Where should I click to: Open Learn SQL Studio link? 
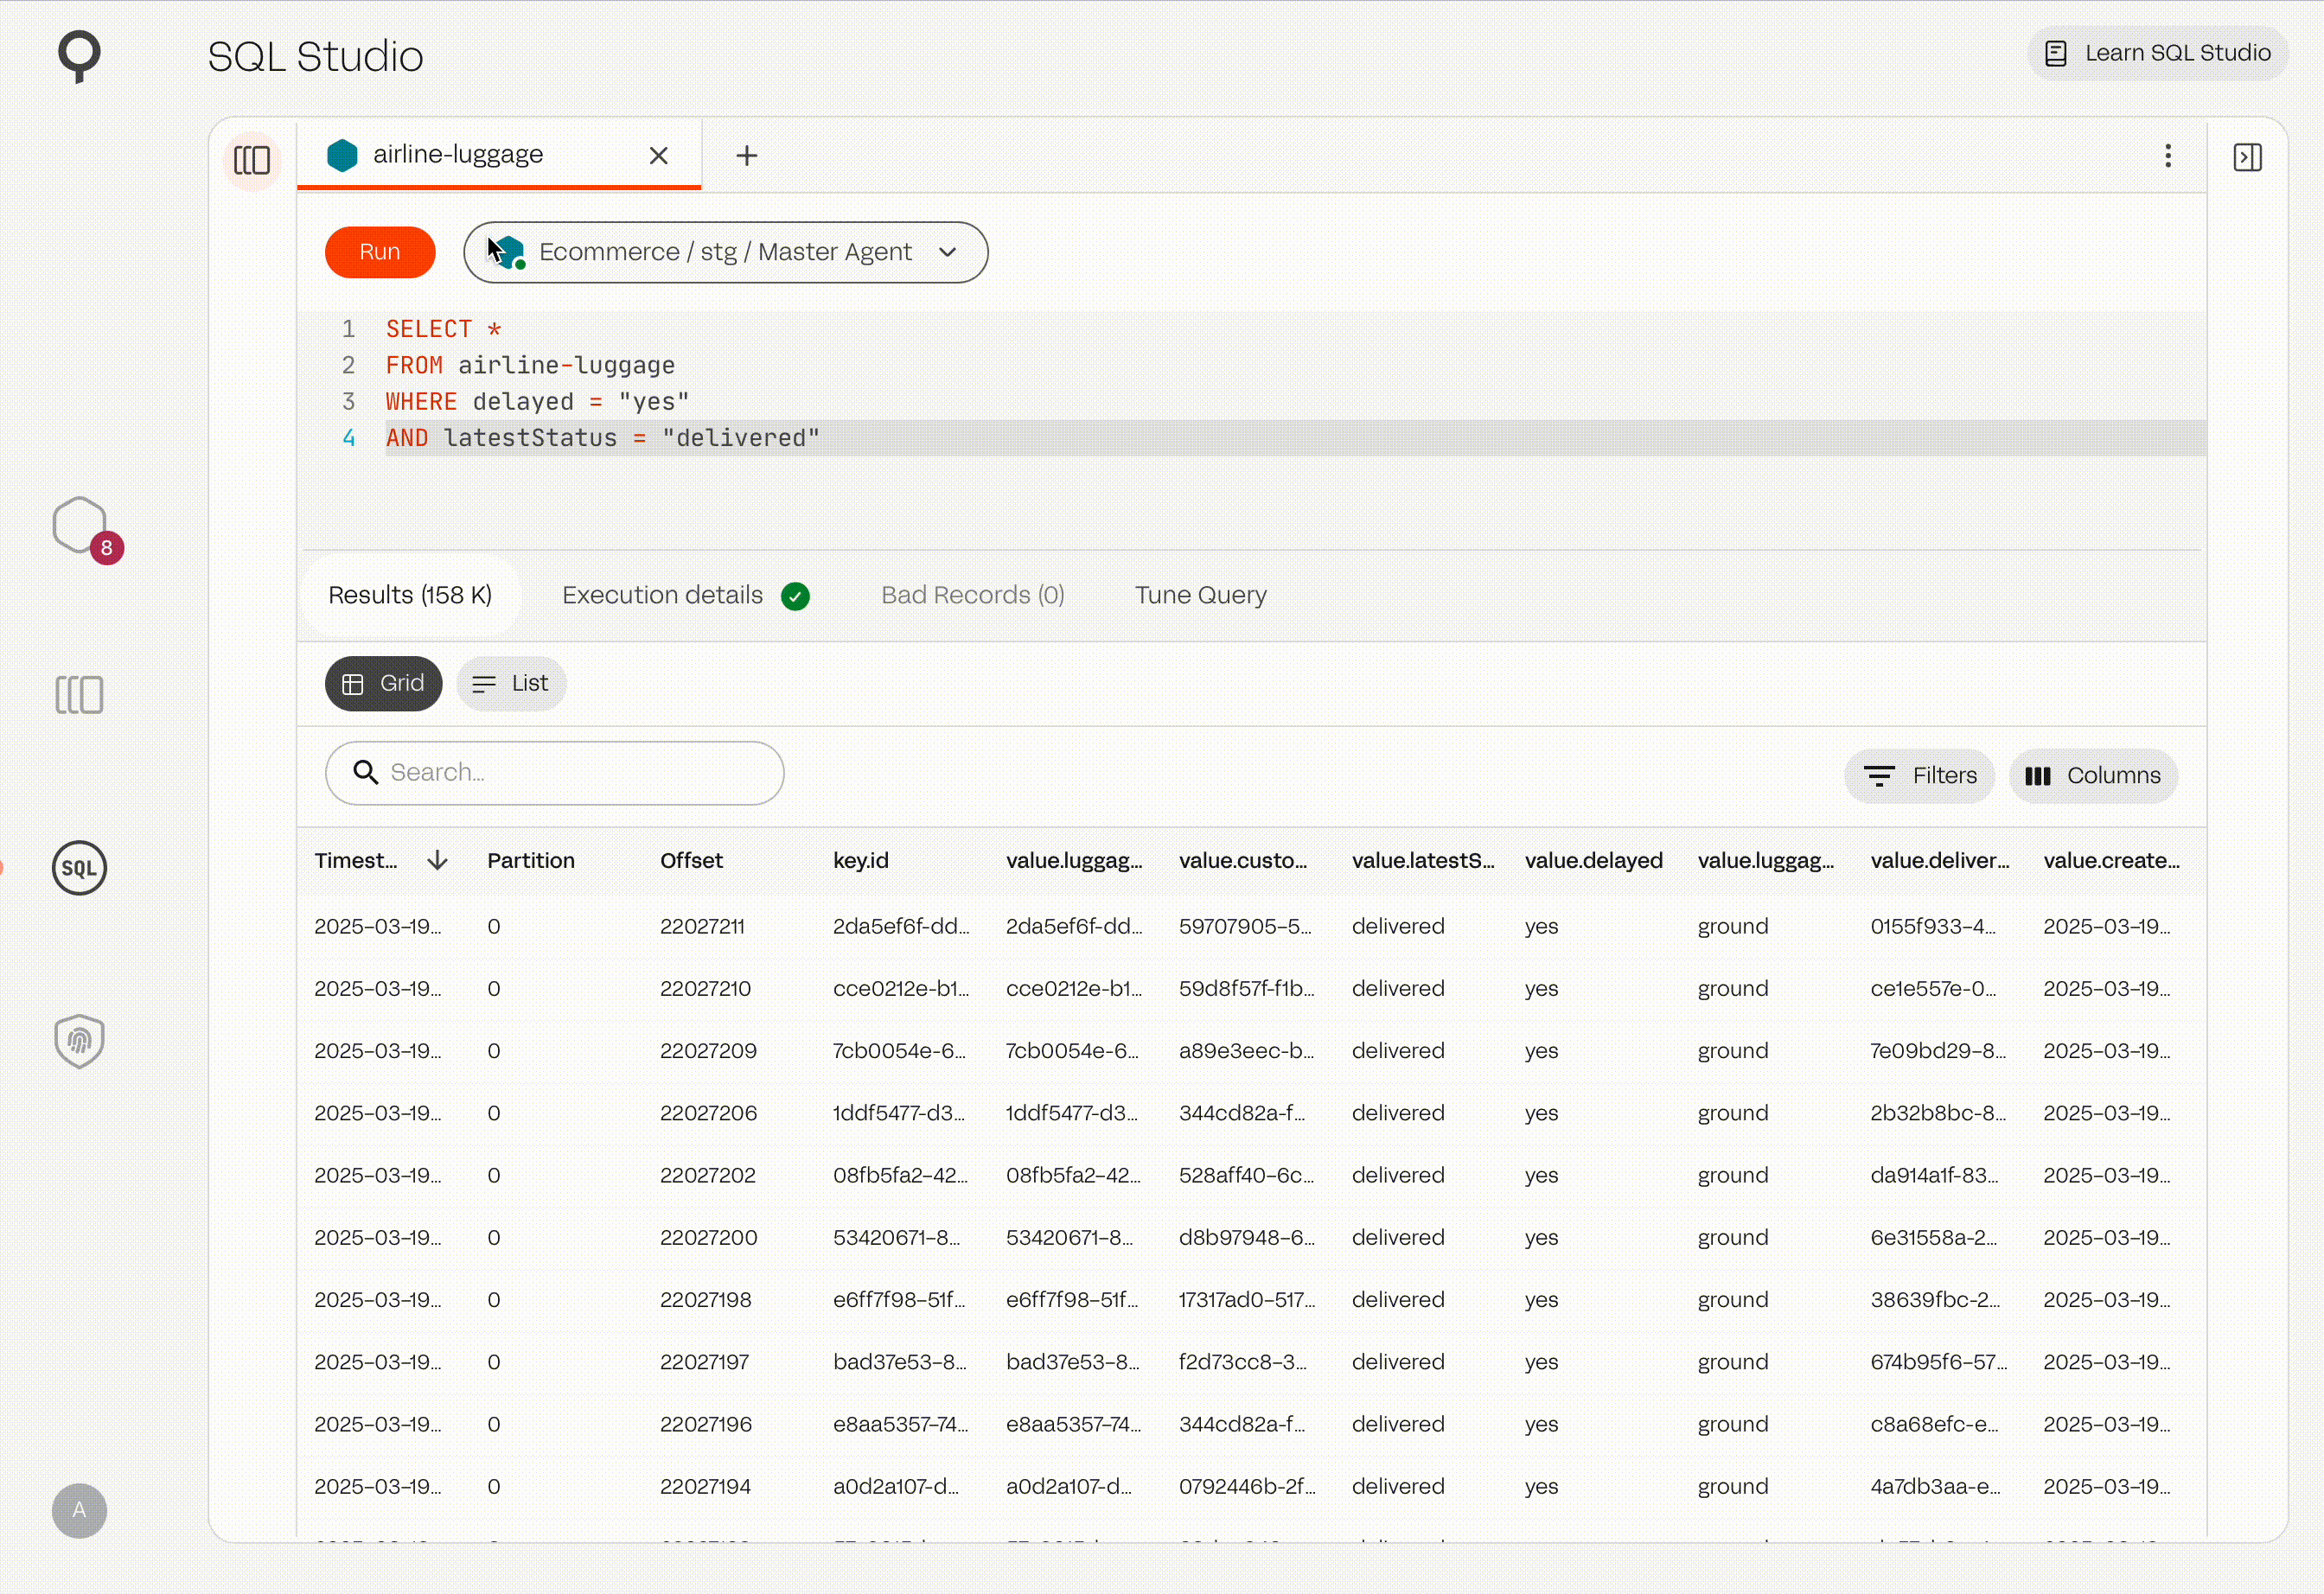coord(2157,53)
